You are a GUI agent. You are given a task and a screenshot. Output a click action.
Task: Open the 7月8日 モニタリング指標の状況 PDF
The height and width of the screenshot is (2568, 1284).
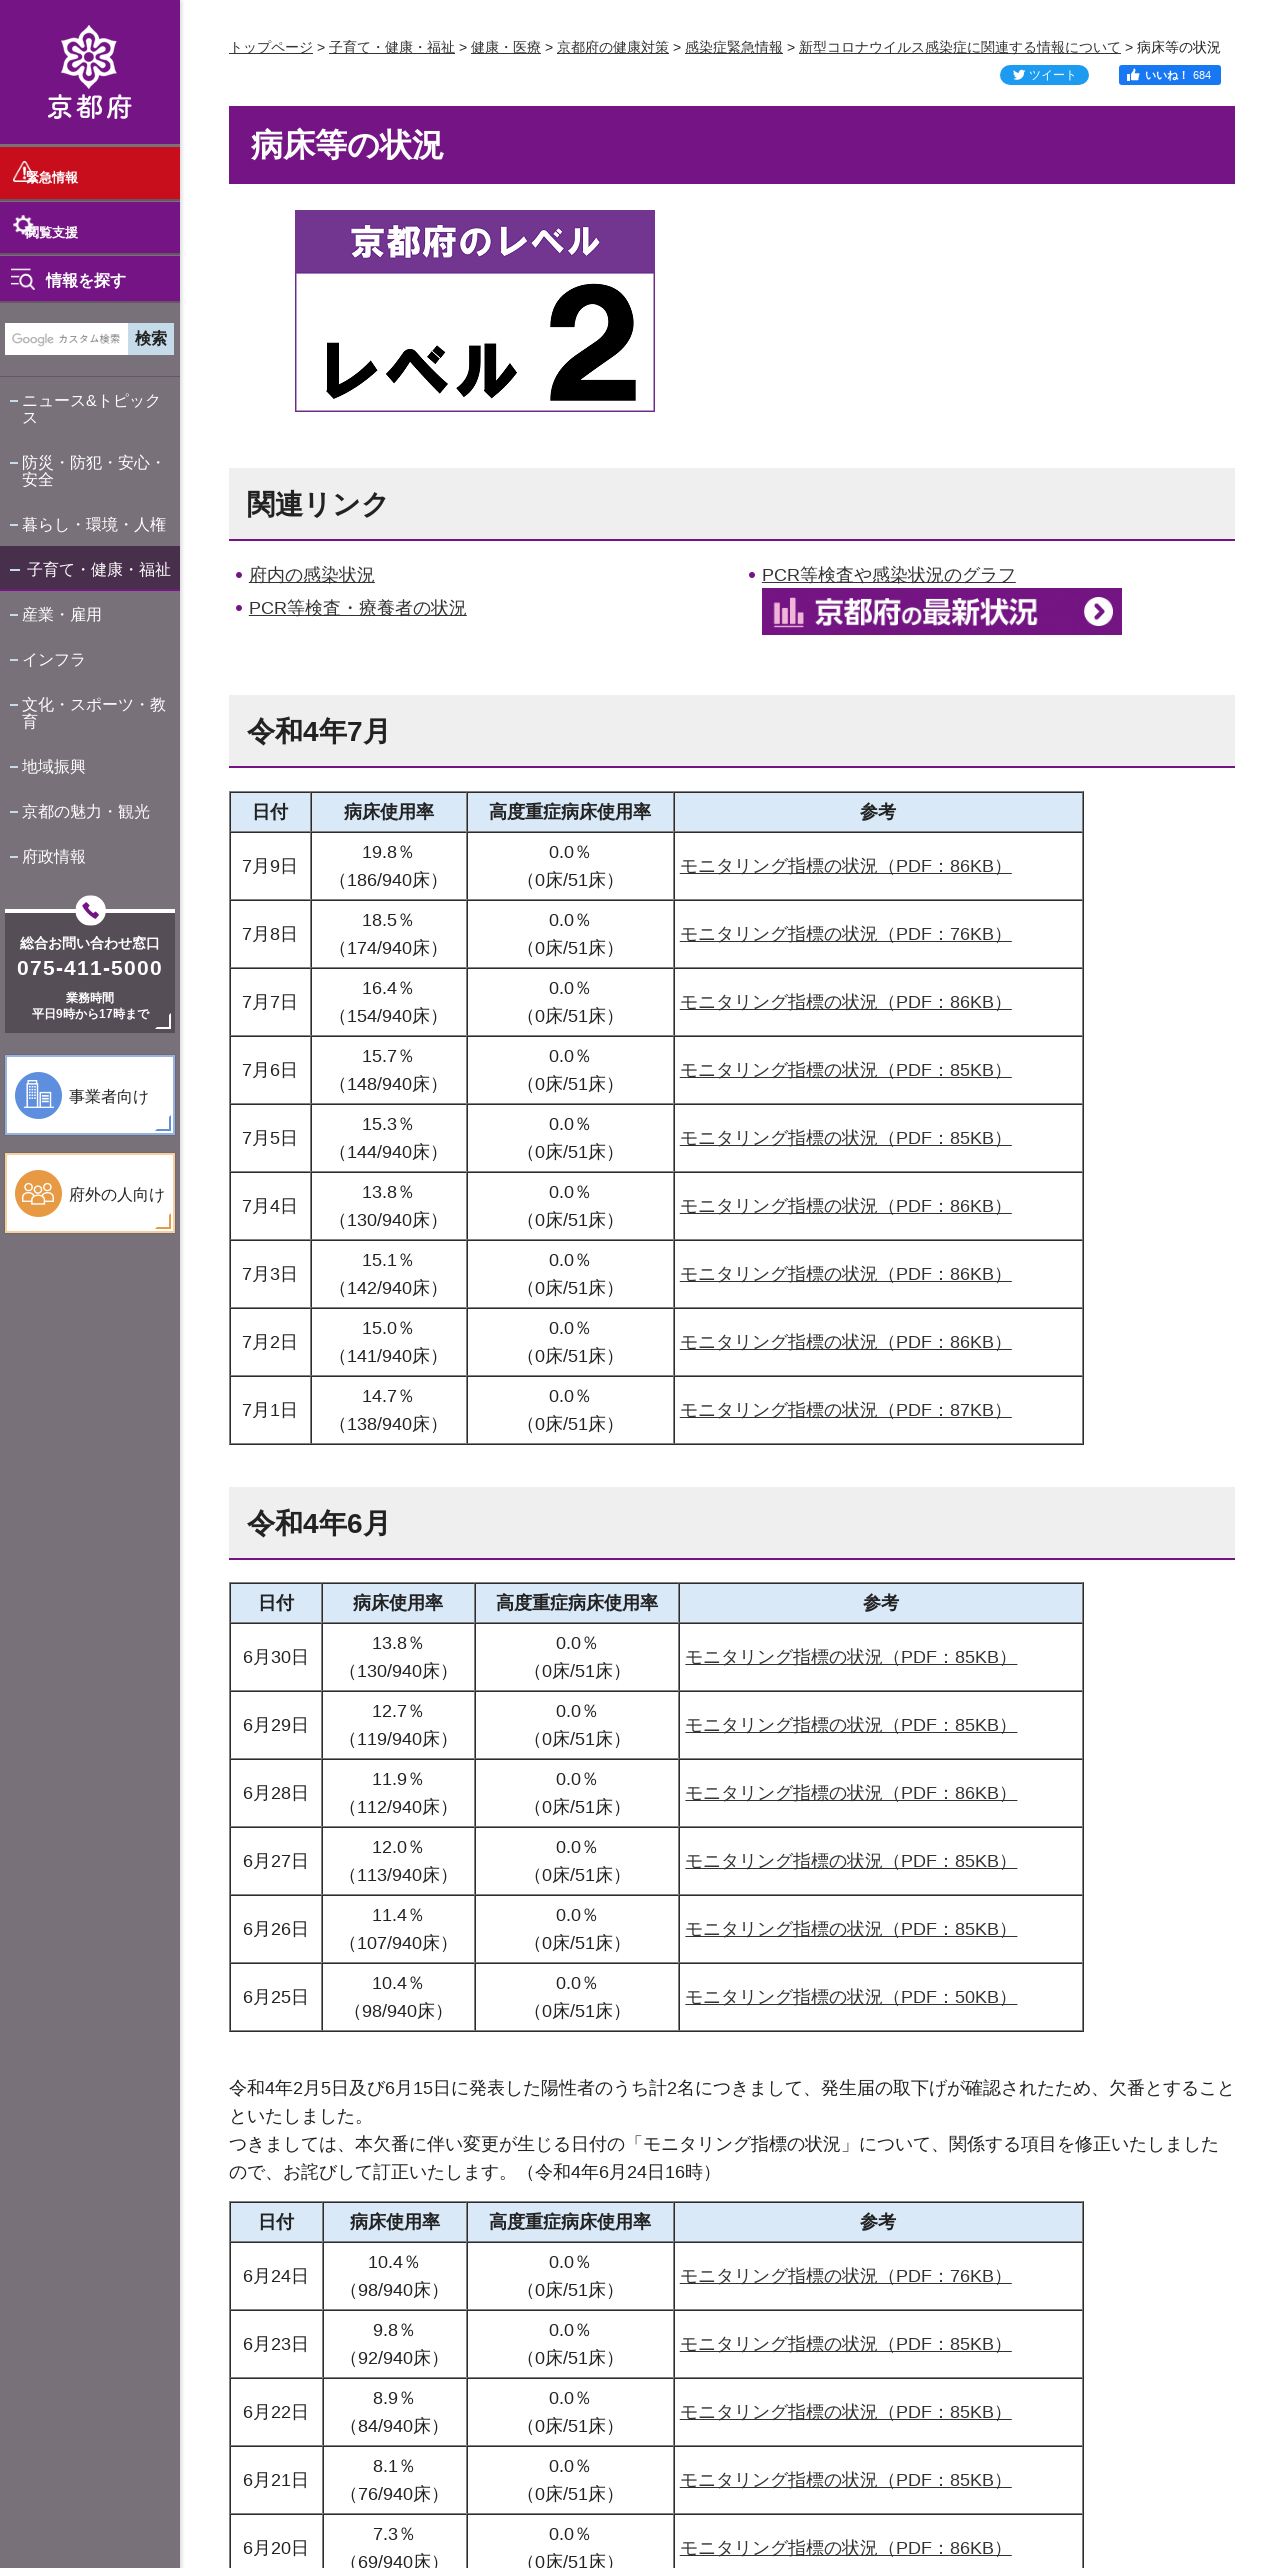point(846,934)
